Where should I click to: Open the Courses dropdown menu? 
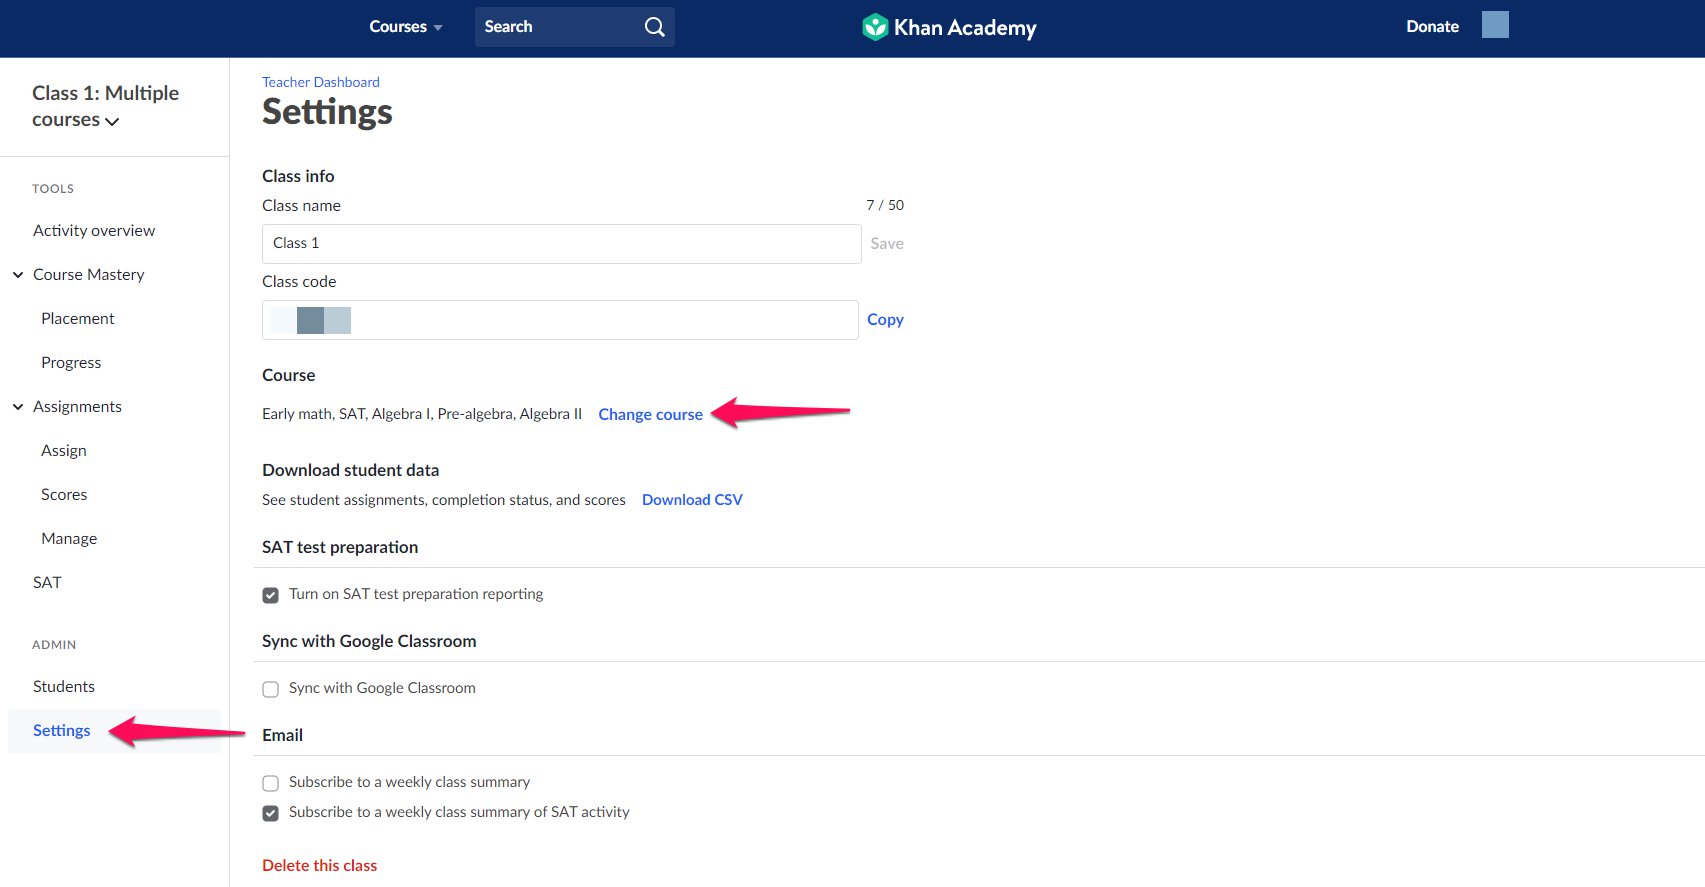(x=406, y=27)
